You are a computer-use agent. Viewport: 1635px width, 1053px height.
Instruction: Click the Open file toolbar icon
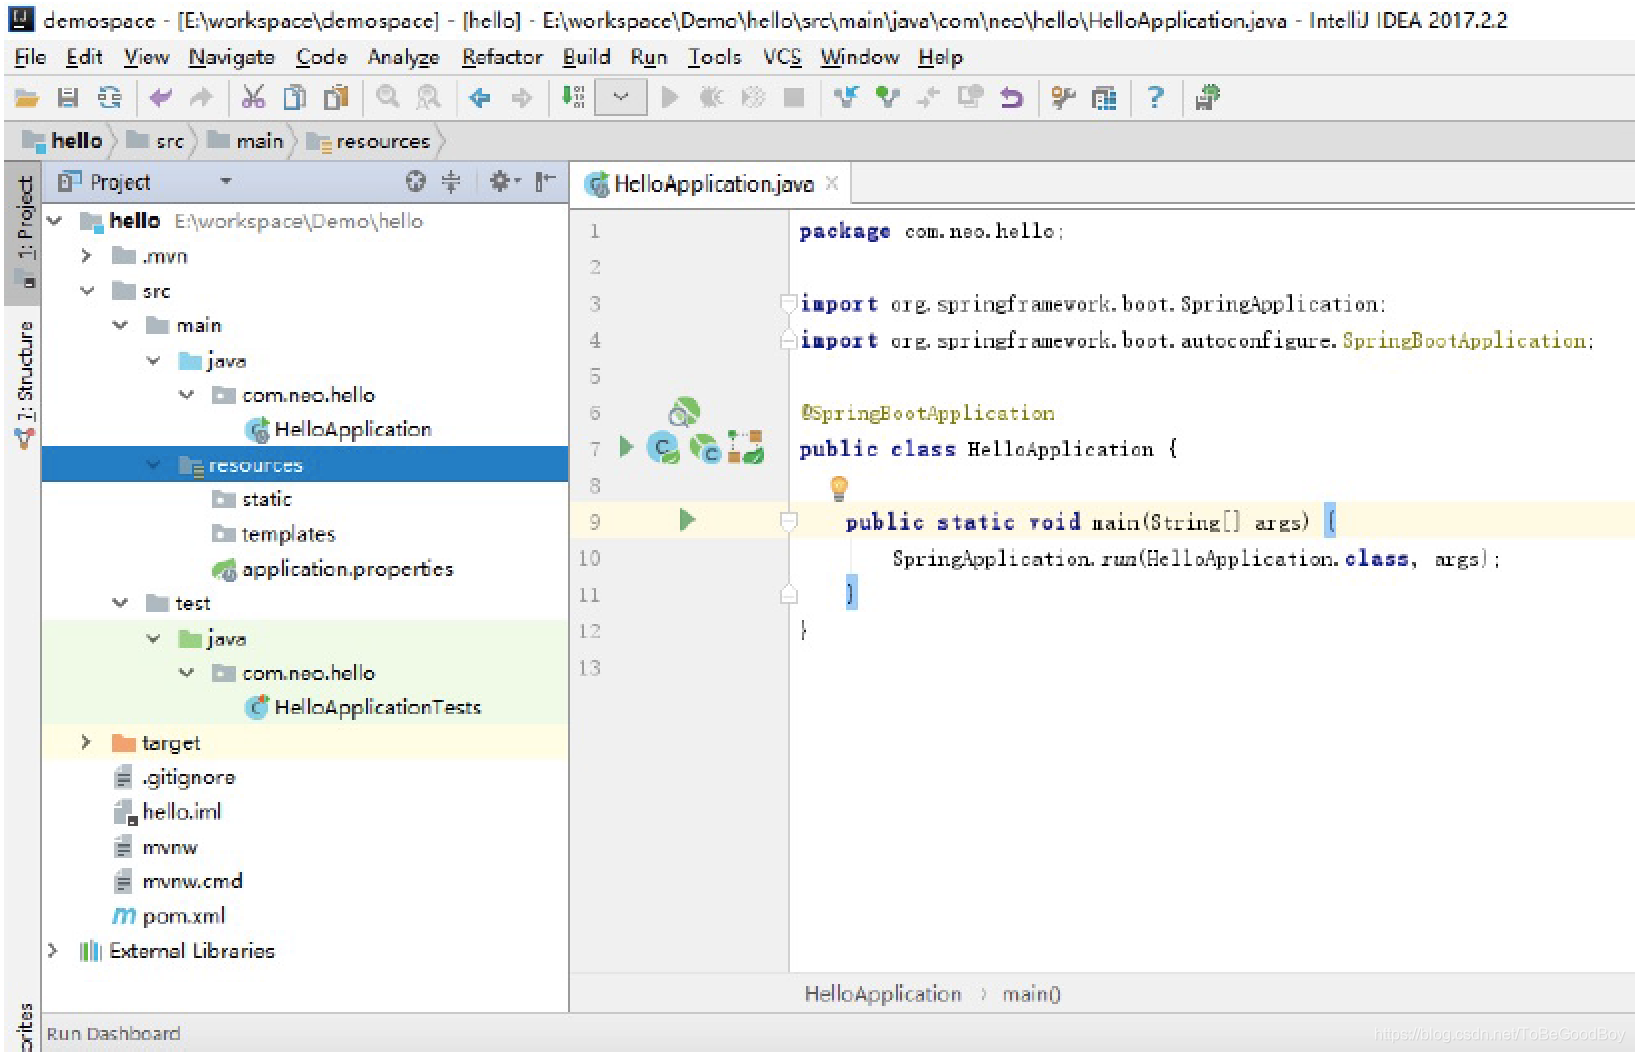click(26, 98)
